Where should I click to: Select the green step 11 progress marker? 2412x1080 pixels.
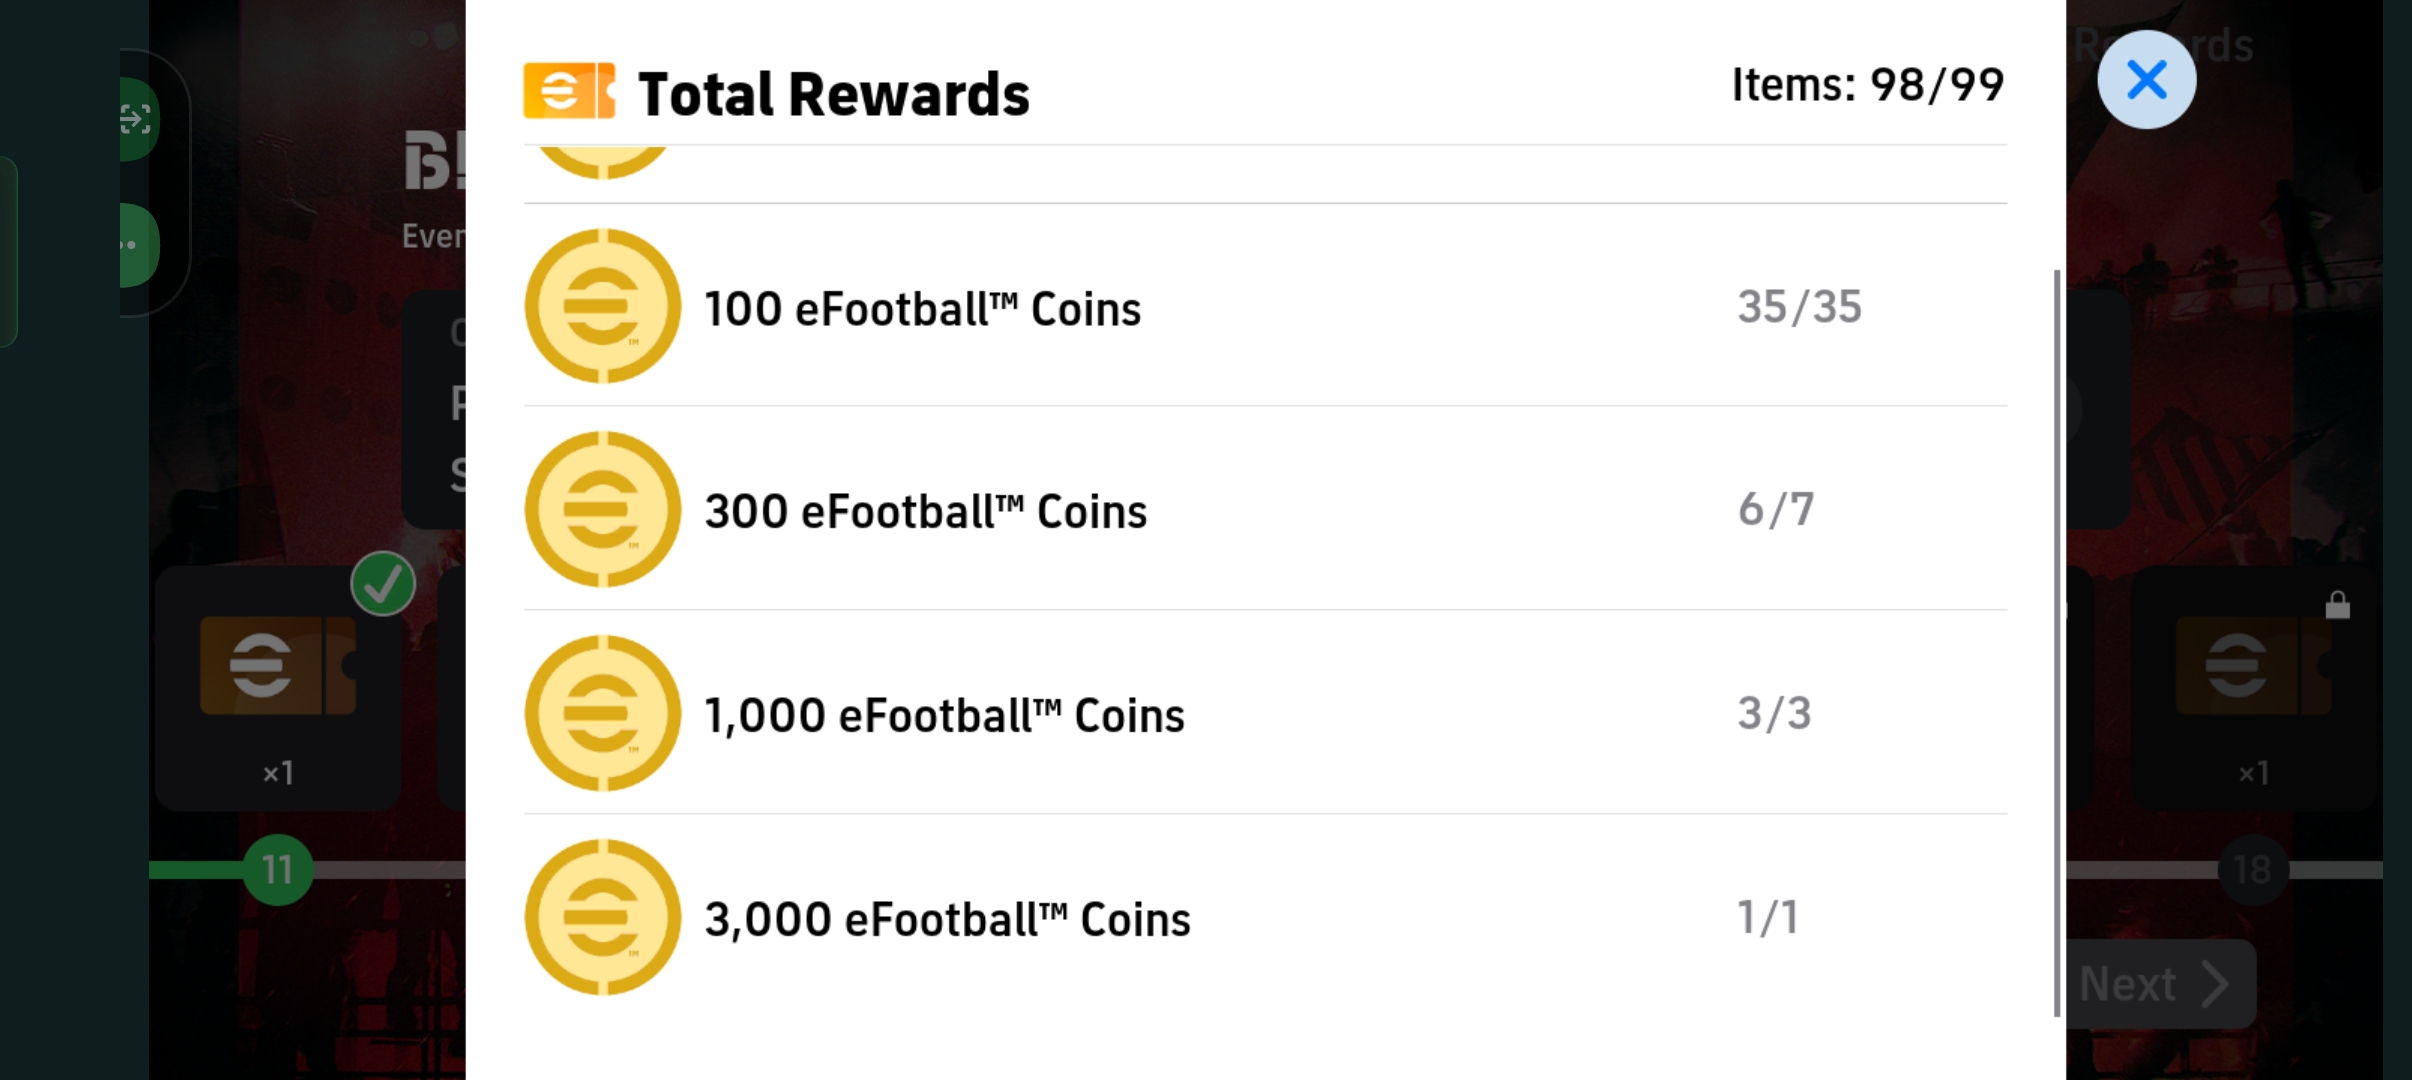click(277, 870)
